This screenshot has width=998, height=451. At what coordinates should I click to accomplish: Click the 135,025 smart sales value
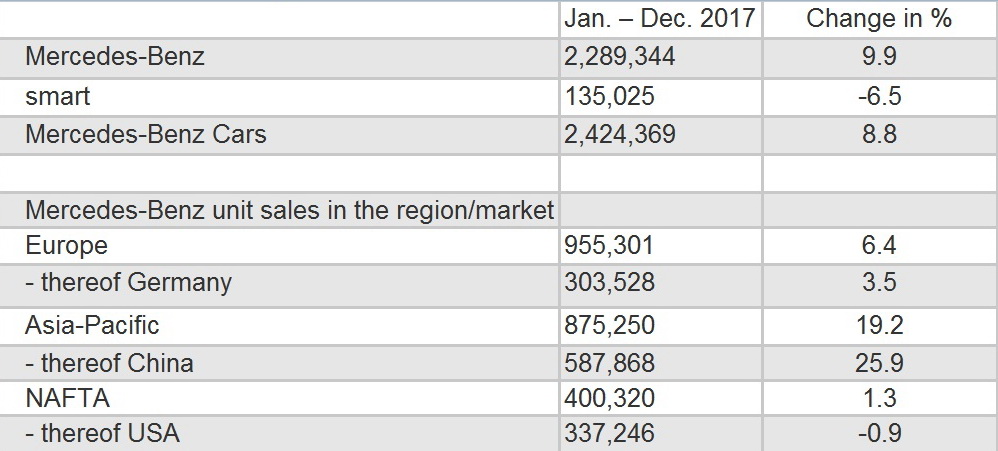[x=609, y=96]
